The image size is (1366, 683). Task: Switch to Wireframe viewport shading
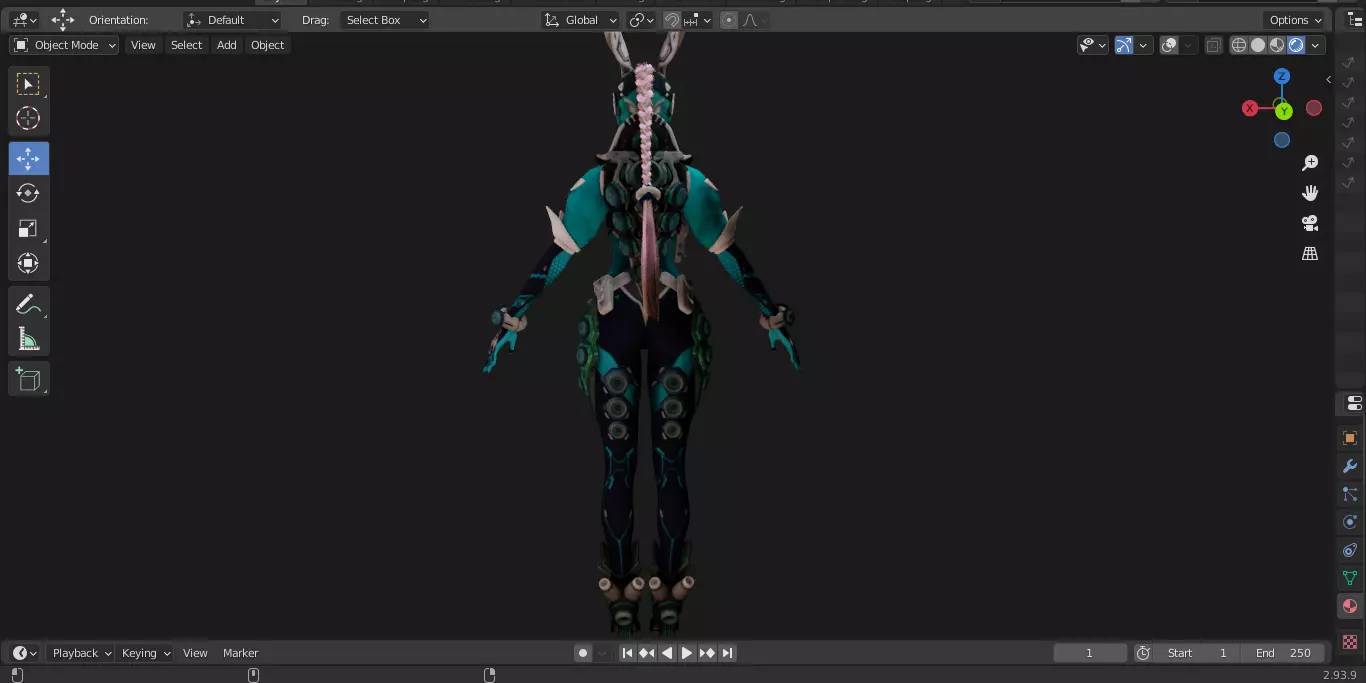[x=1239, y=45]
